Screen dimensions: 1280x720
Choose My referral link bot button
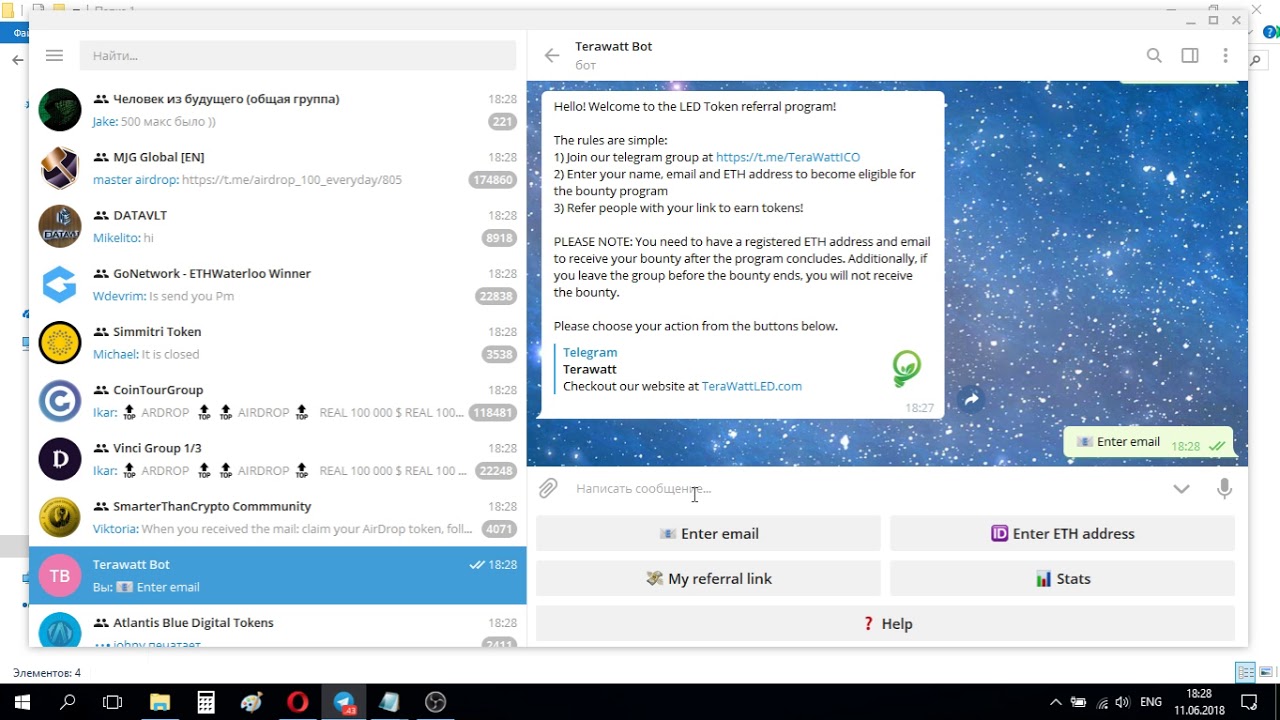(x=708, y=579)
